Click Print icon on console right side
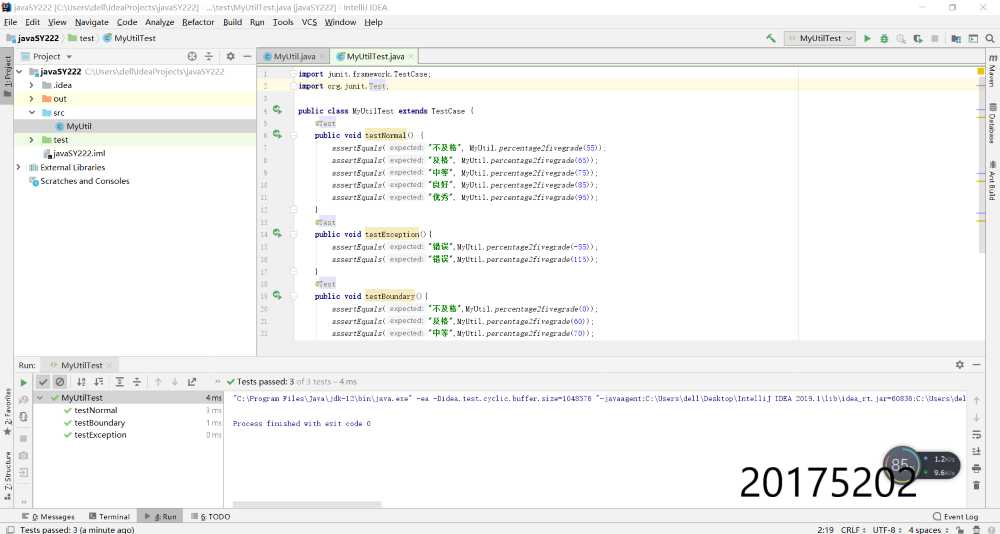 coord(976,468)
